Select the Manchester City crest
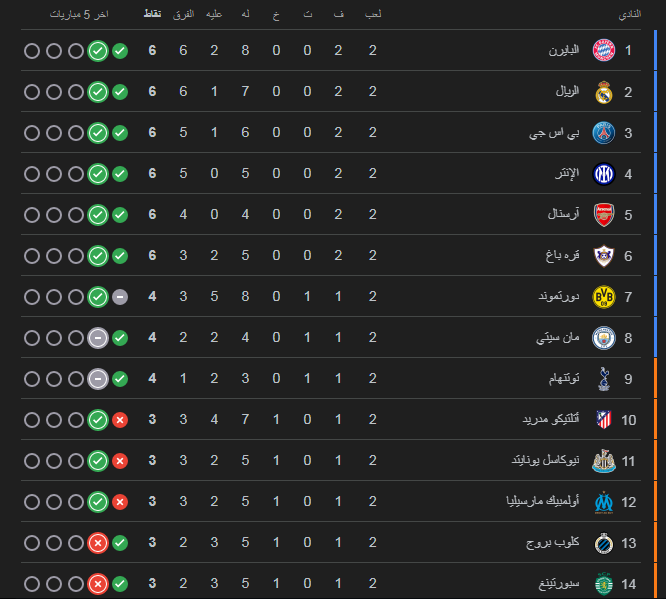666x599 pixels. pyautogui.click(x=603, y=338)
